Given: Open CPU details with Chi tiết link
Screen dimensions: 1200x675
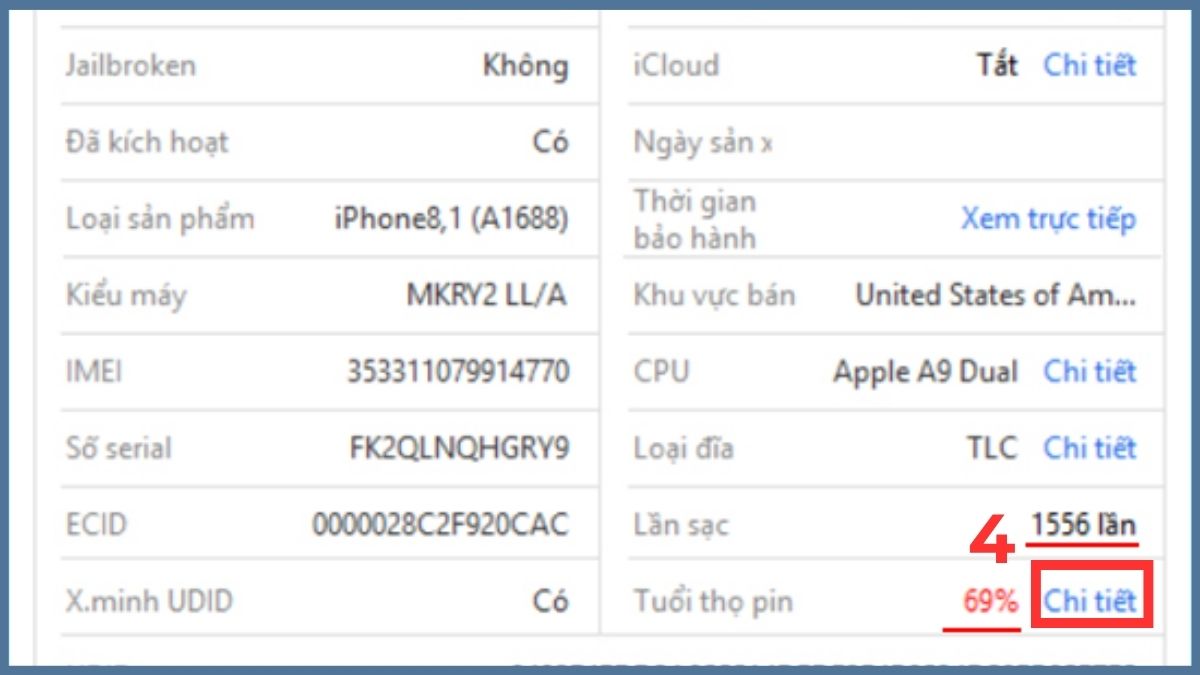Looking at the screenshot, I should 1090,371.
